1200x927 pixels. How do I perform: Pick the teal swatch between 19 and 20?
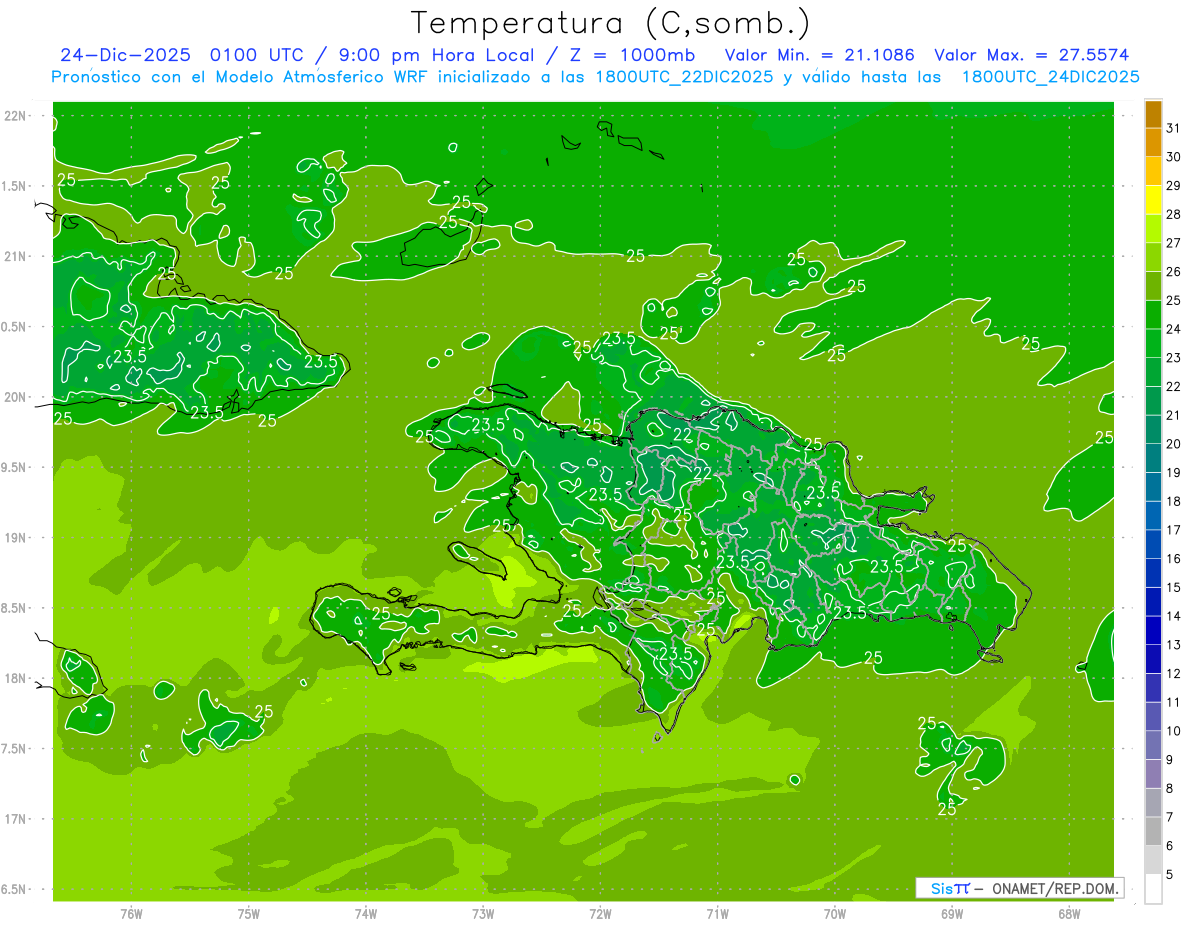click(x=1153, y=458)
